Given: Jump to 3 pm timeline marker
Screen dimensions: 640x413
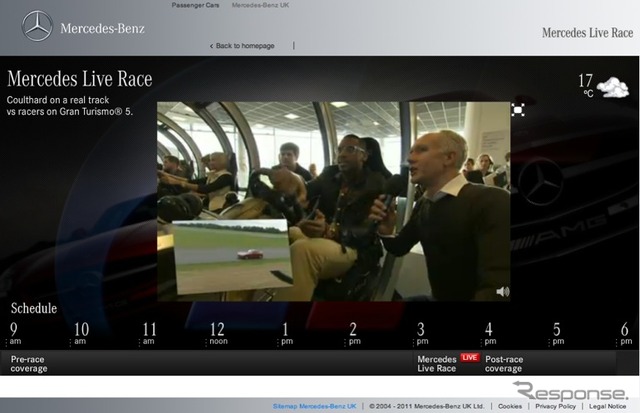Looking at the screenshot, I should pos(422,333).
